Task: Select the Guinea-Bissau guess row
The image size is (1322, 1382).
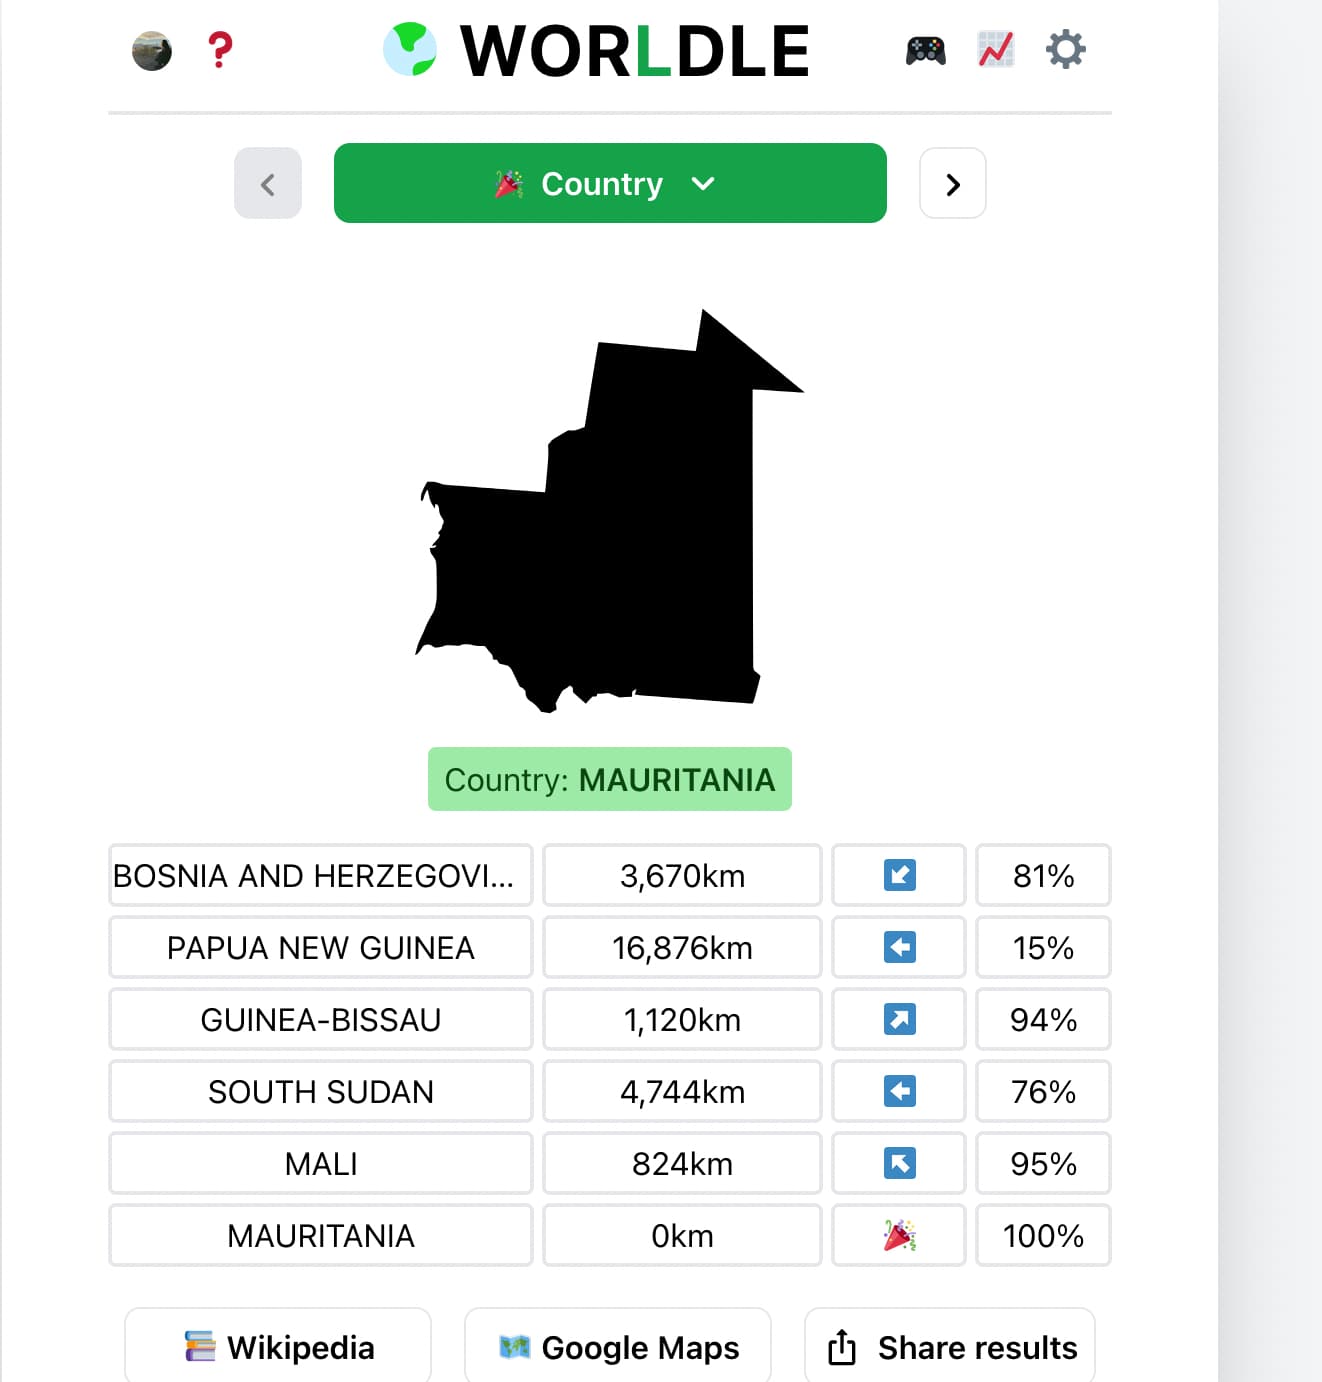Action: 321,1020
